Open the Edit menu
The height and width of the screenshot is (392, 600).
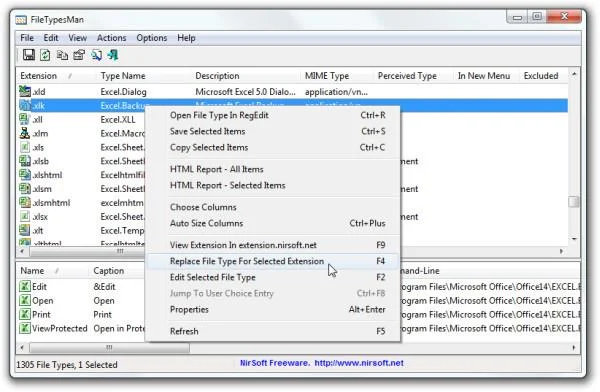tap(51, 38)
